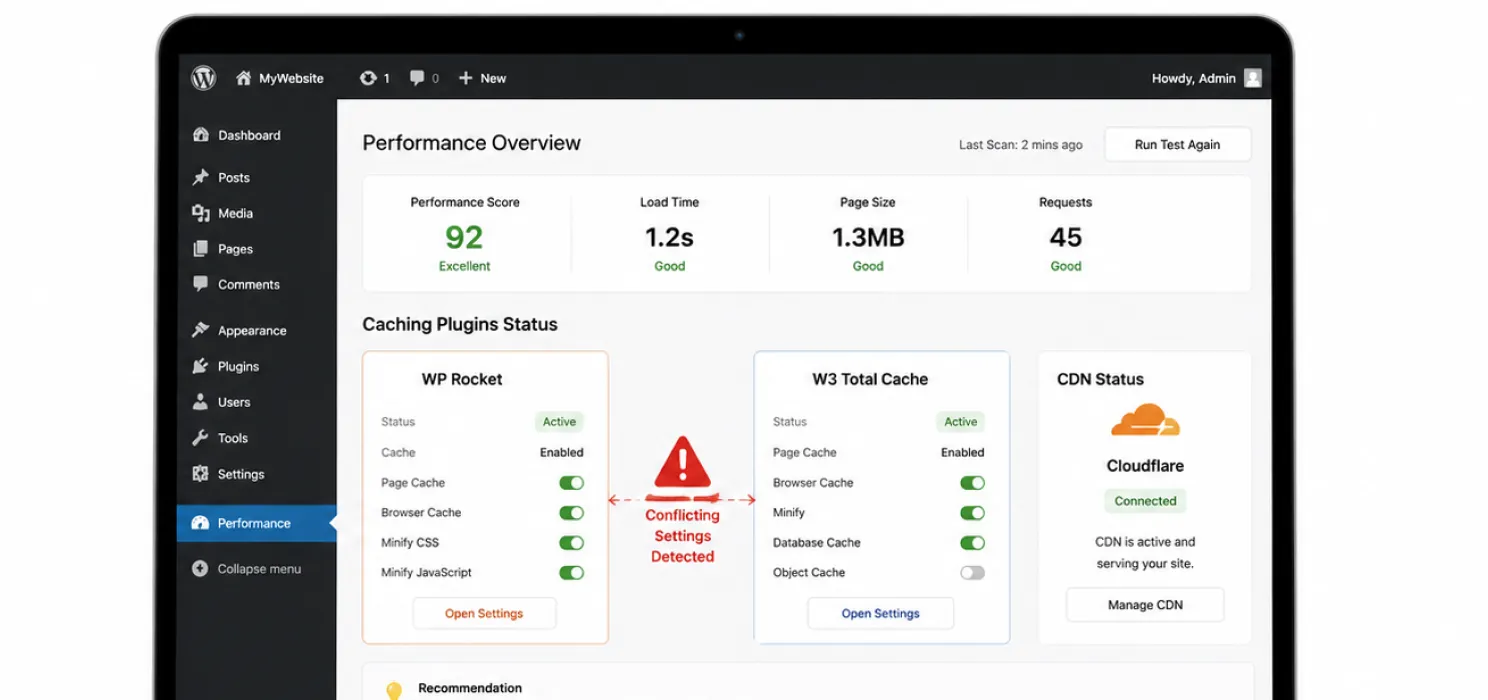The image size is (1488, 700).
Task: Click the plus New icon
Action: [465, 78]
